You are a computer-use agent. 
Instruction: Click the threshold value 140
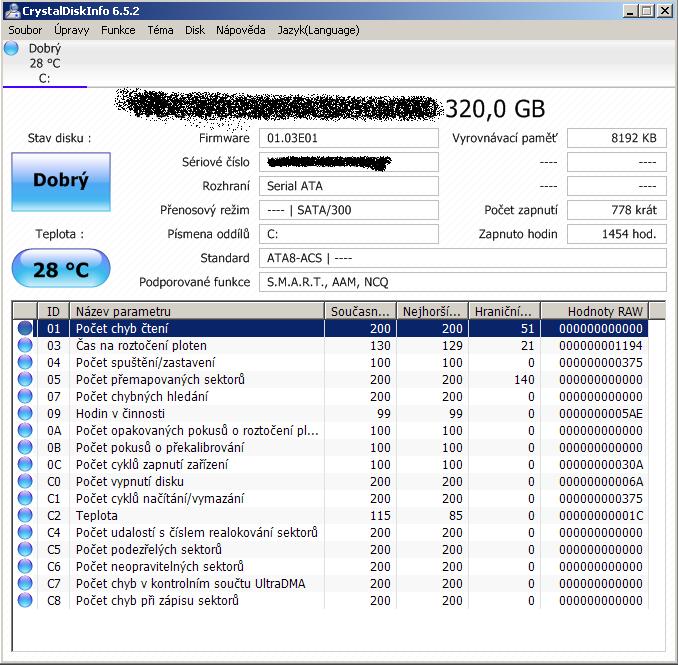point(524,379)
